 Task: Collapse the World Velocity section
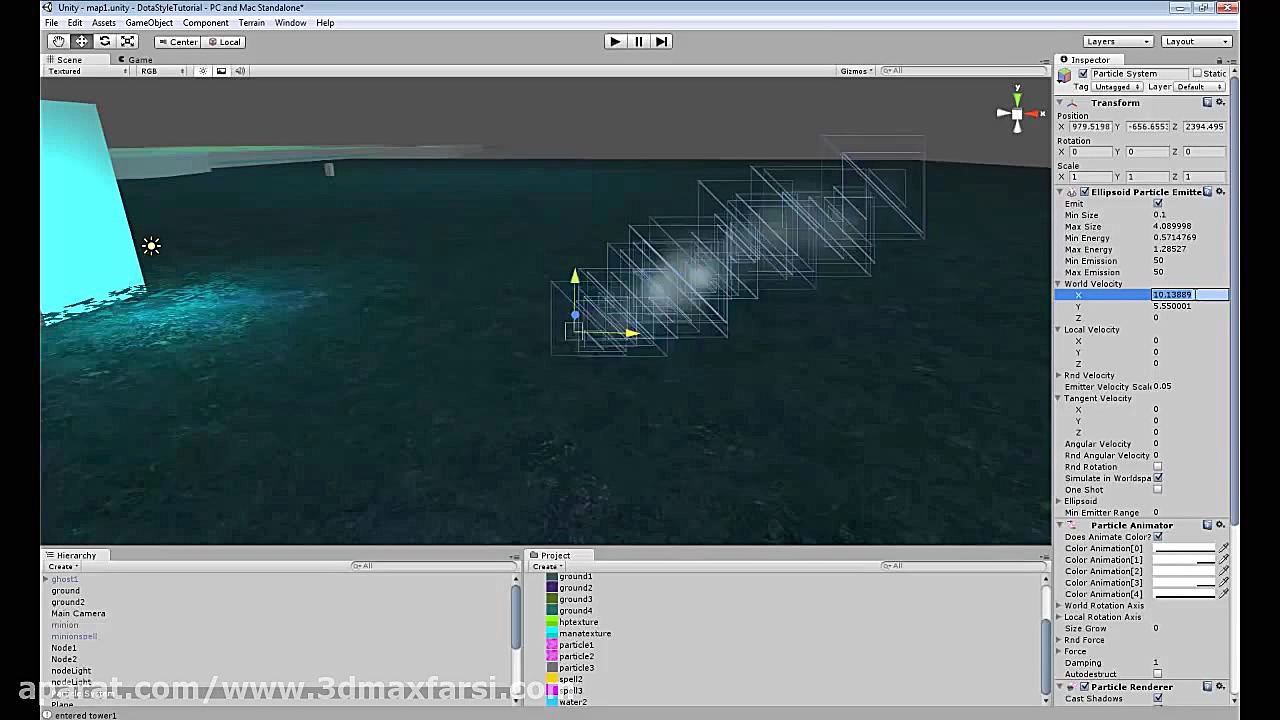[1059, 284]
